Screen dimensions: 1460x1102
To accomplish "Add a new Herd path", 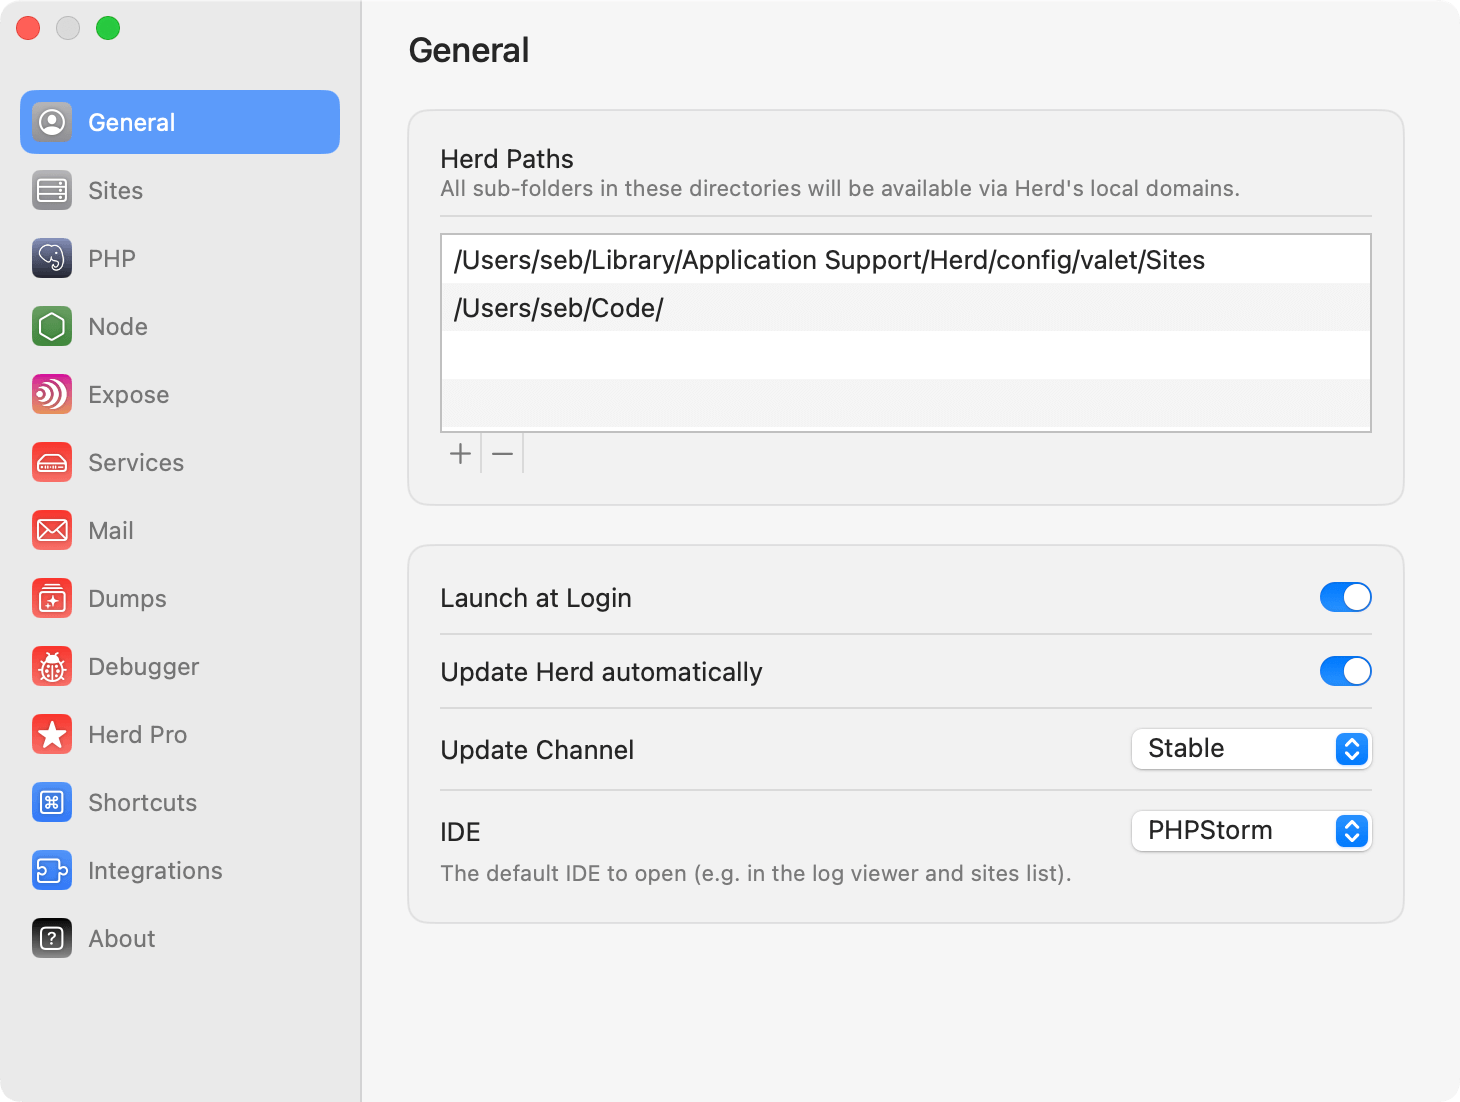I will (459, 453).
